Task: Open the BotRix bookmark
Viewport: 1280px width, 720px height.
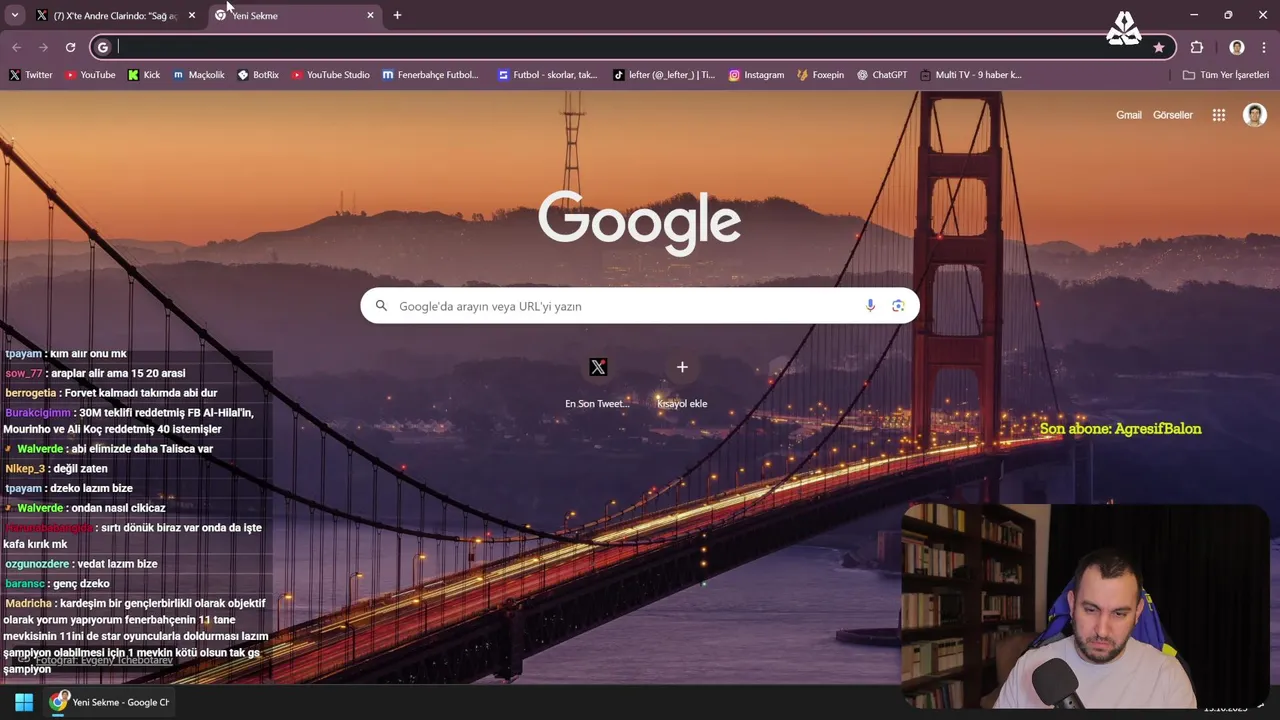Action: pyautogui.click(x=258, y=75)
